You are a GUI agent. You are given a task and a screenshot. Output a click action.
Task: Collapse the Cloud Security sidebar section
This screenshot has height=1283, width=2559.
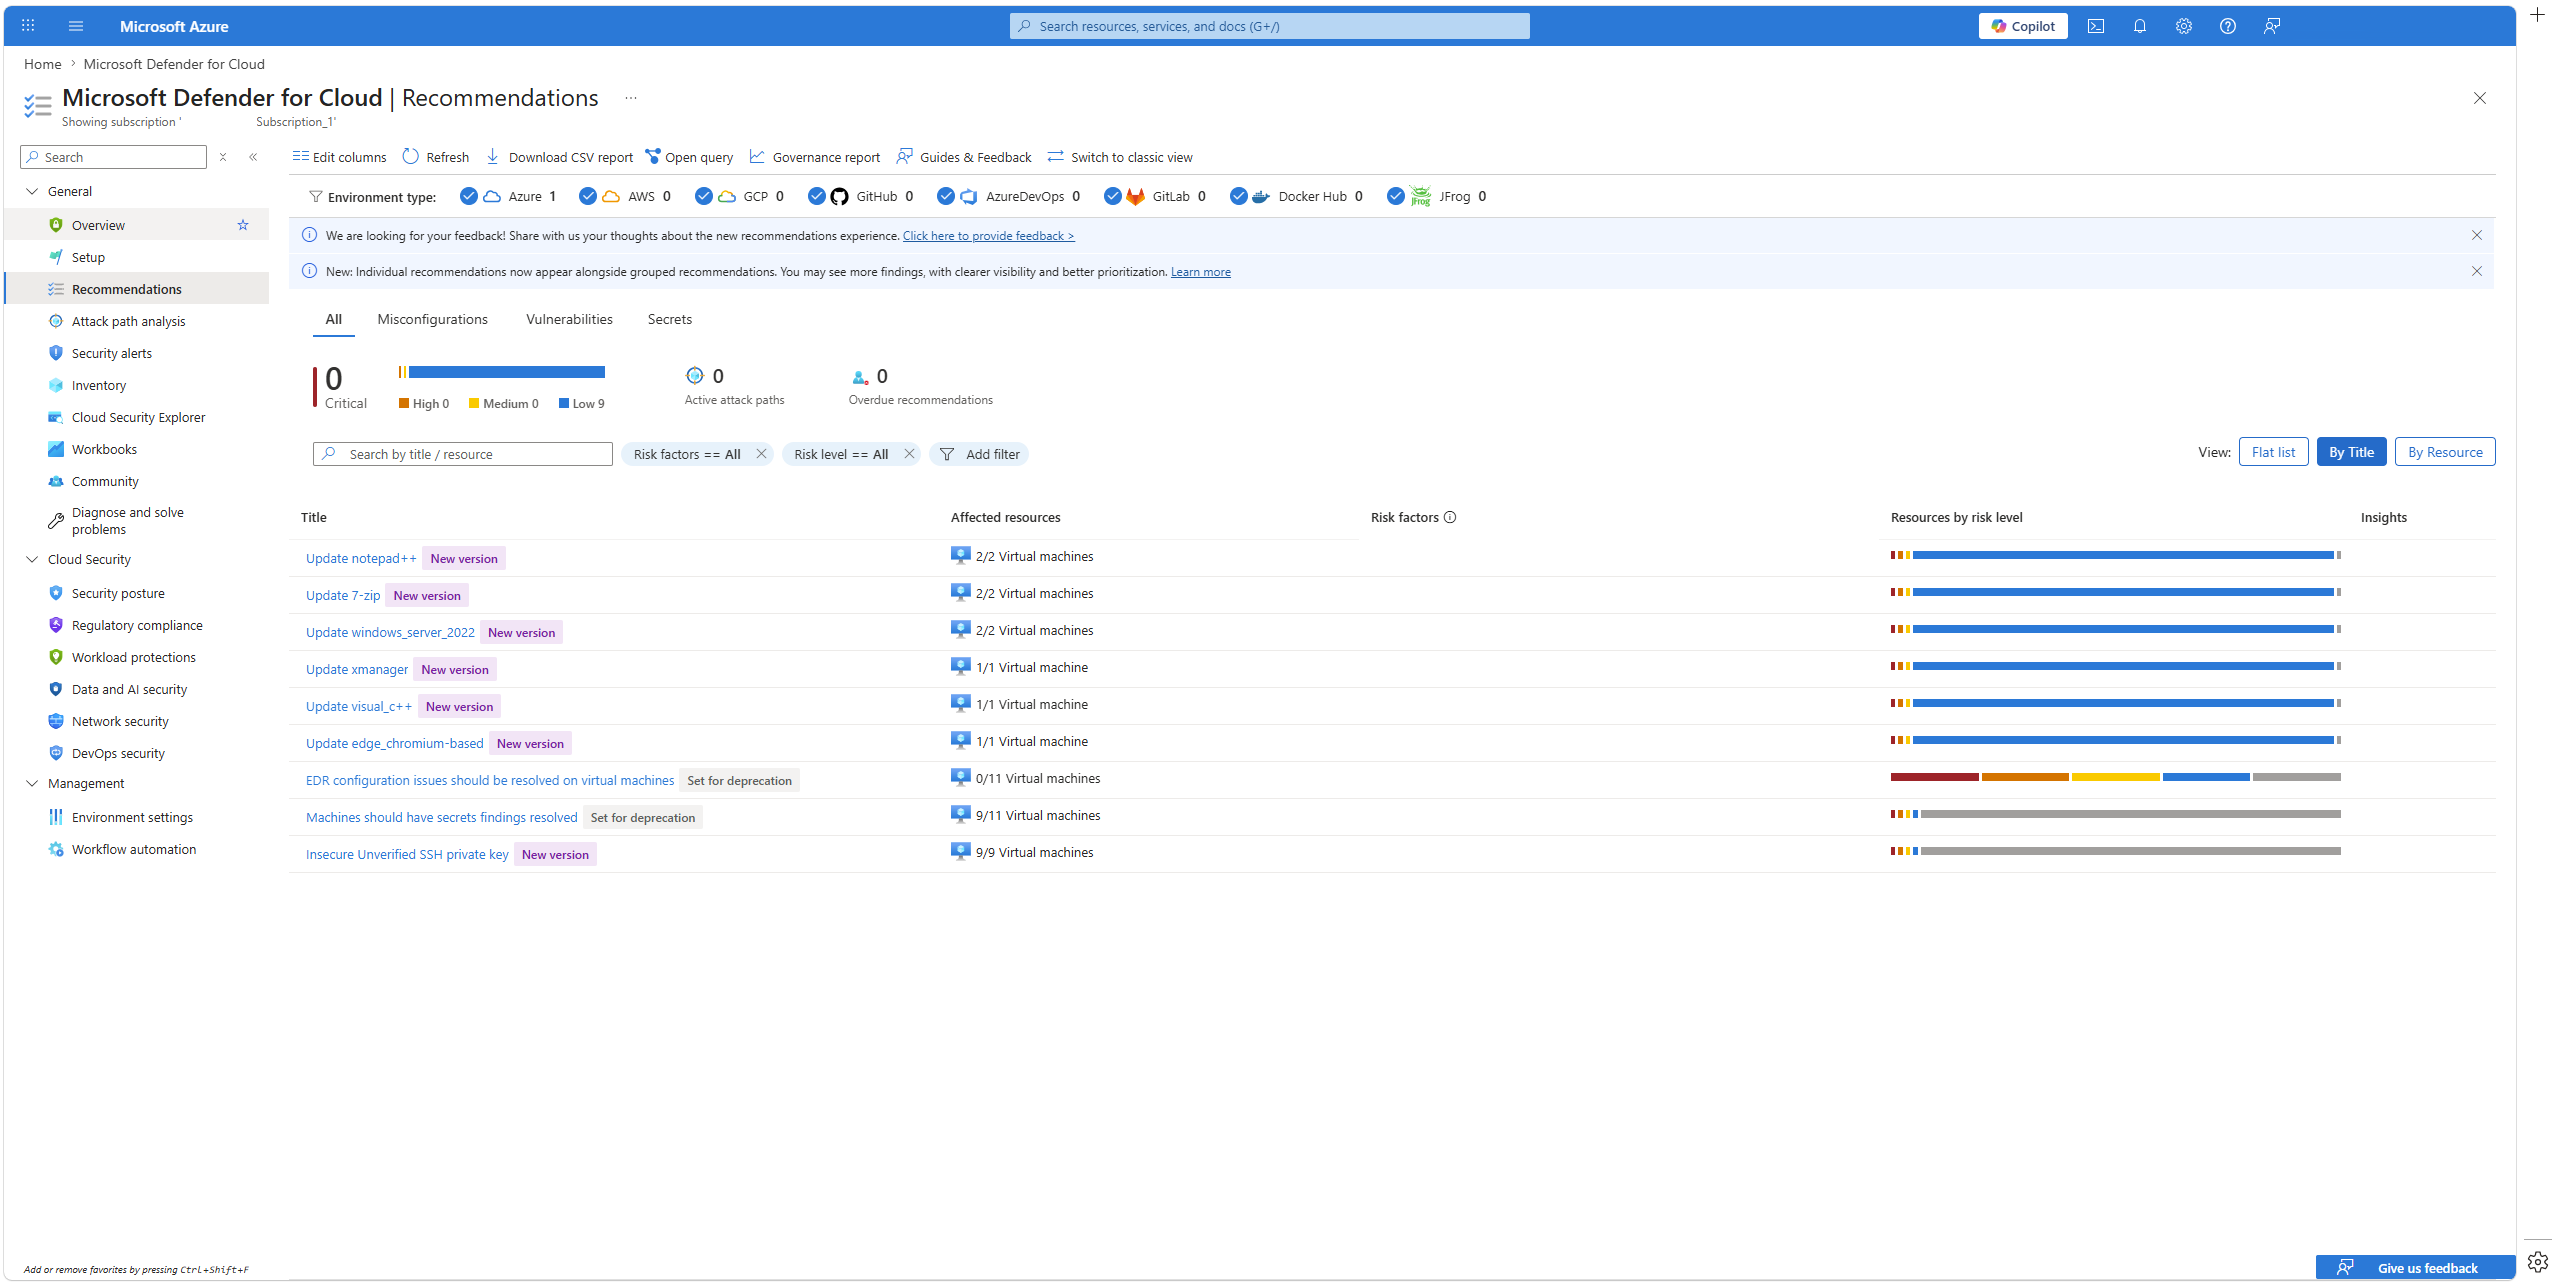coord(32,559)
